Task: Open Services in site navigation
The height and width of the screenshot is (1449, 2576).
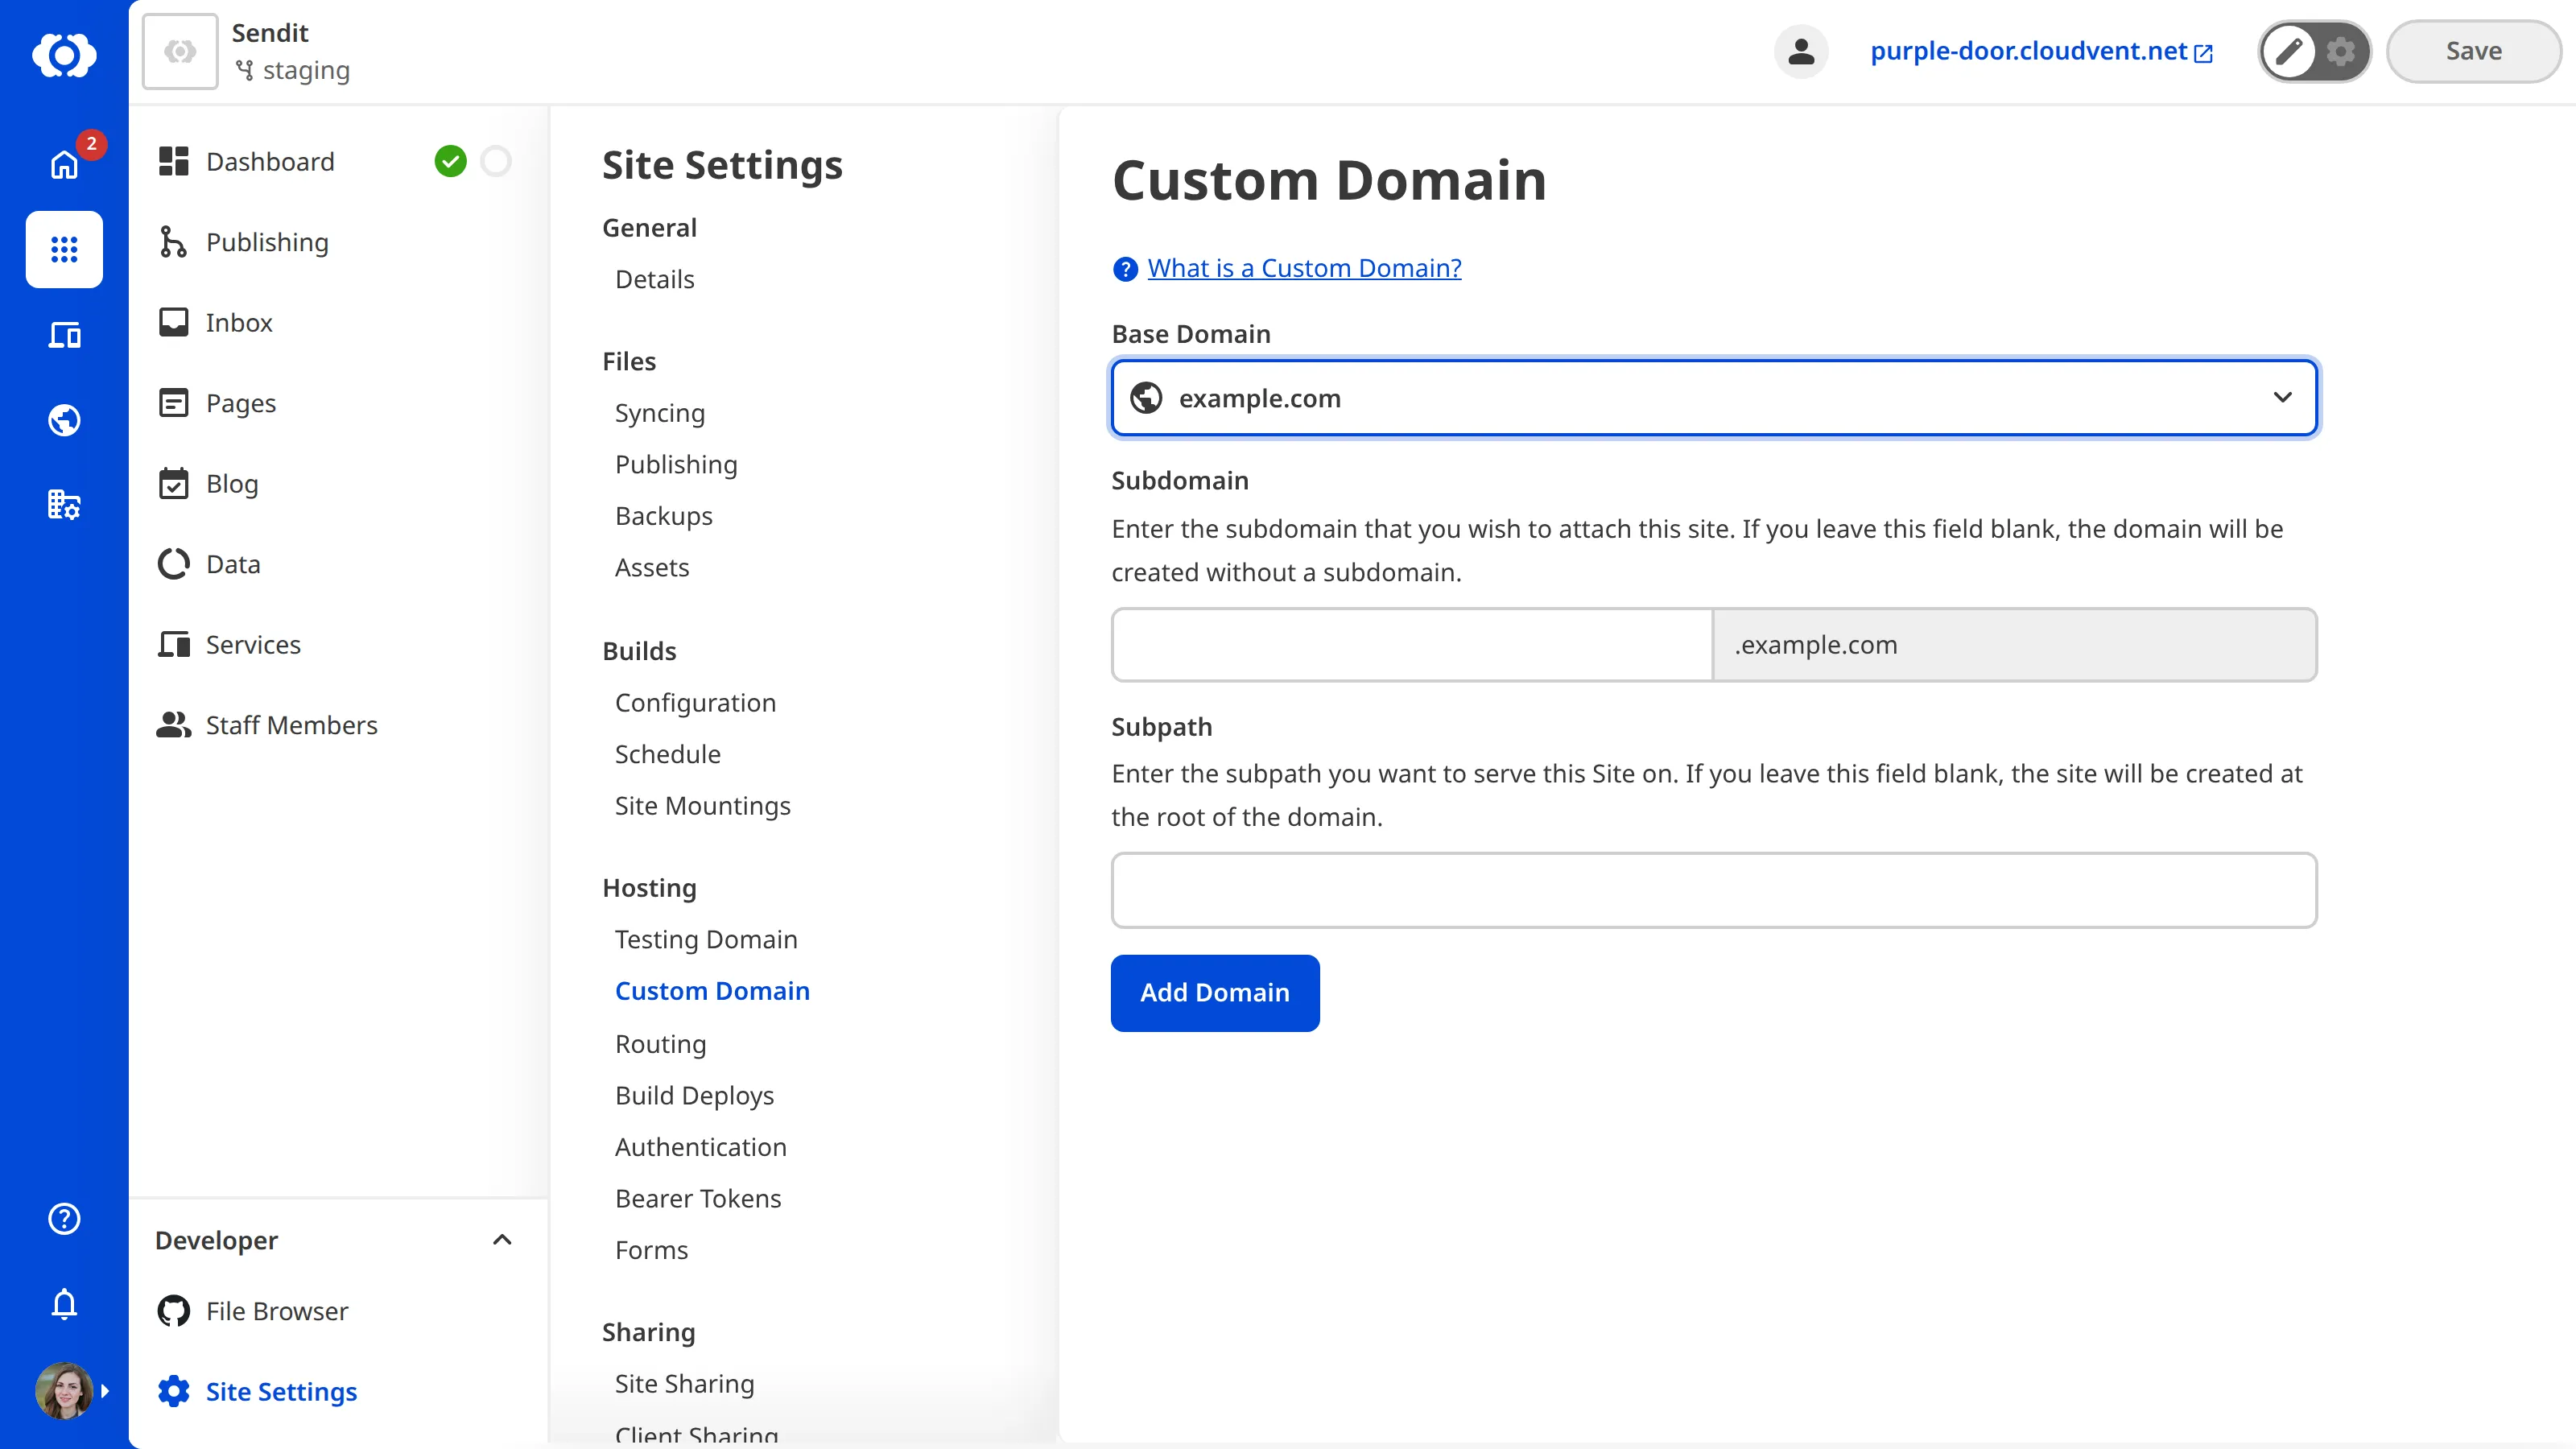Action: coord(253,644)
